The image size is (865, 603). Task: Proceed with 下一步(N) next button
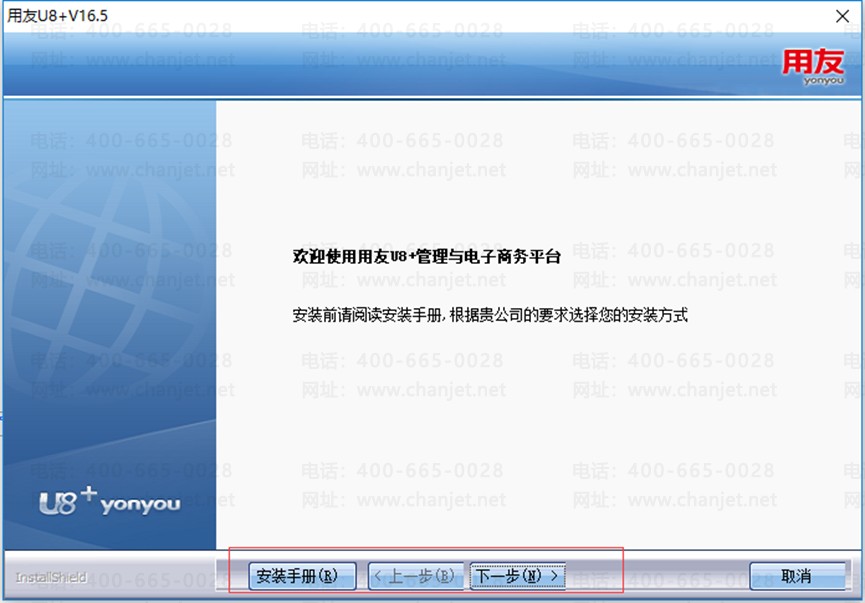pos(517,576)
